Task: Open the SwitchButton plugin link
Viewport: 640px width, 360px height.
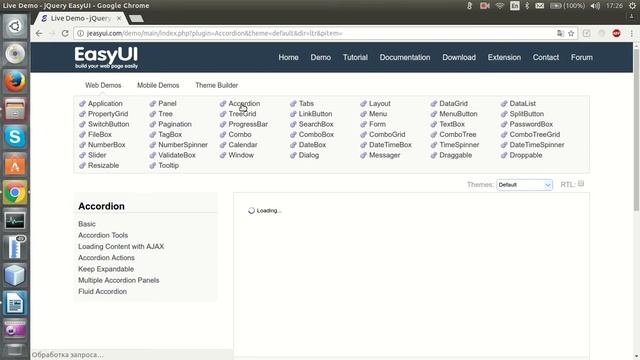Action: click(x=109, y=124)
